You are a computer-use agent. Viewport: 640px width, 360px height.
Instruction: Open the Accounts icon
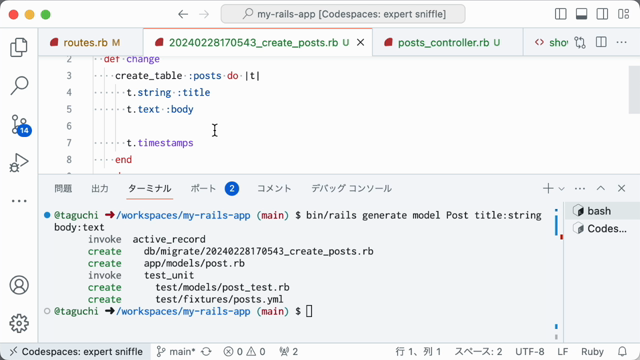coord(19,285)
